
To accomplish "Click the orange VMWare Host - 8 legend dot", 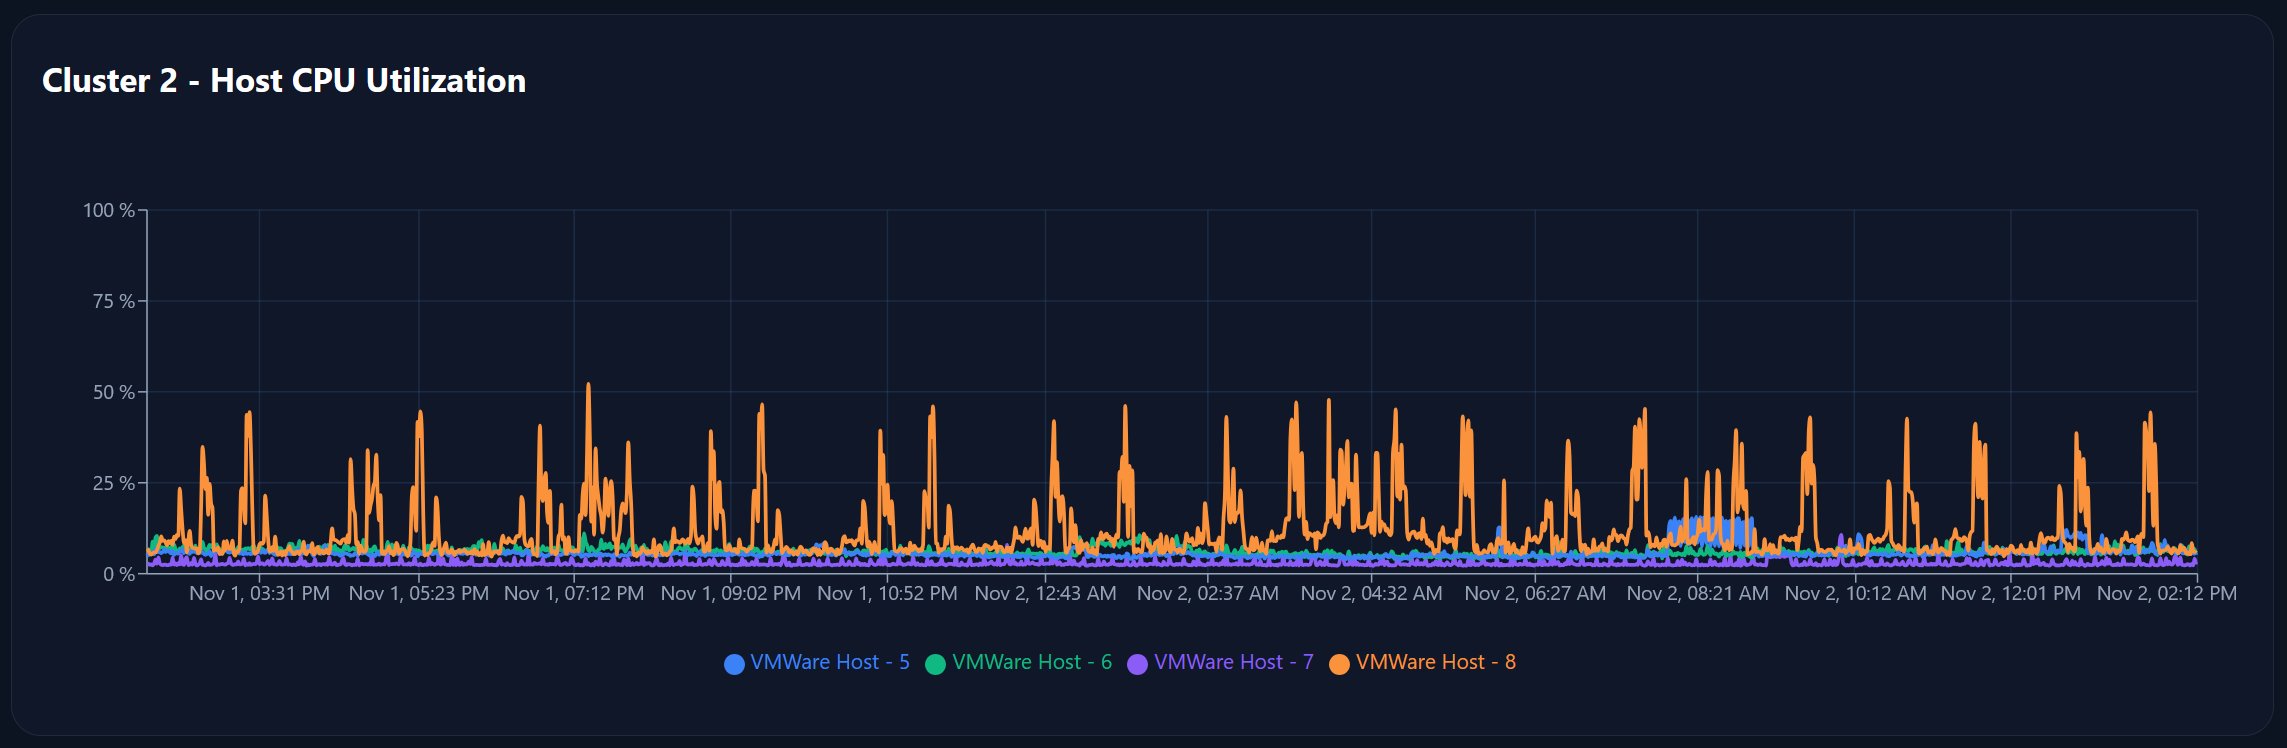I will 1339,664.
